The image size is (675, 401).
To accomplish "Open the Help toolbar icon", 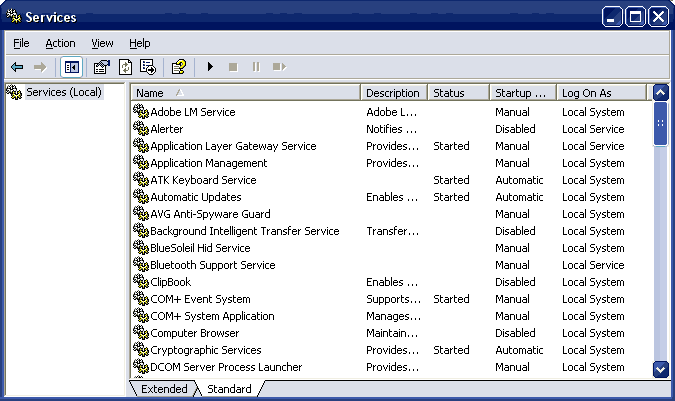I will point(179,67).
